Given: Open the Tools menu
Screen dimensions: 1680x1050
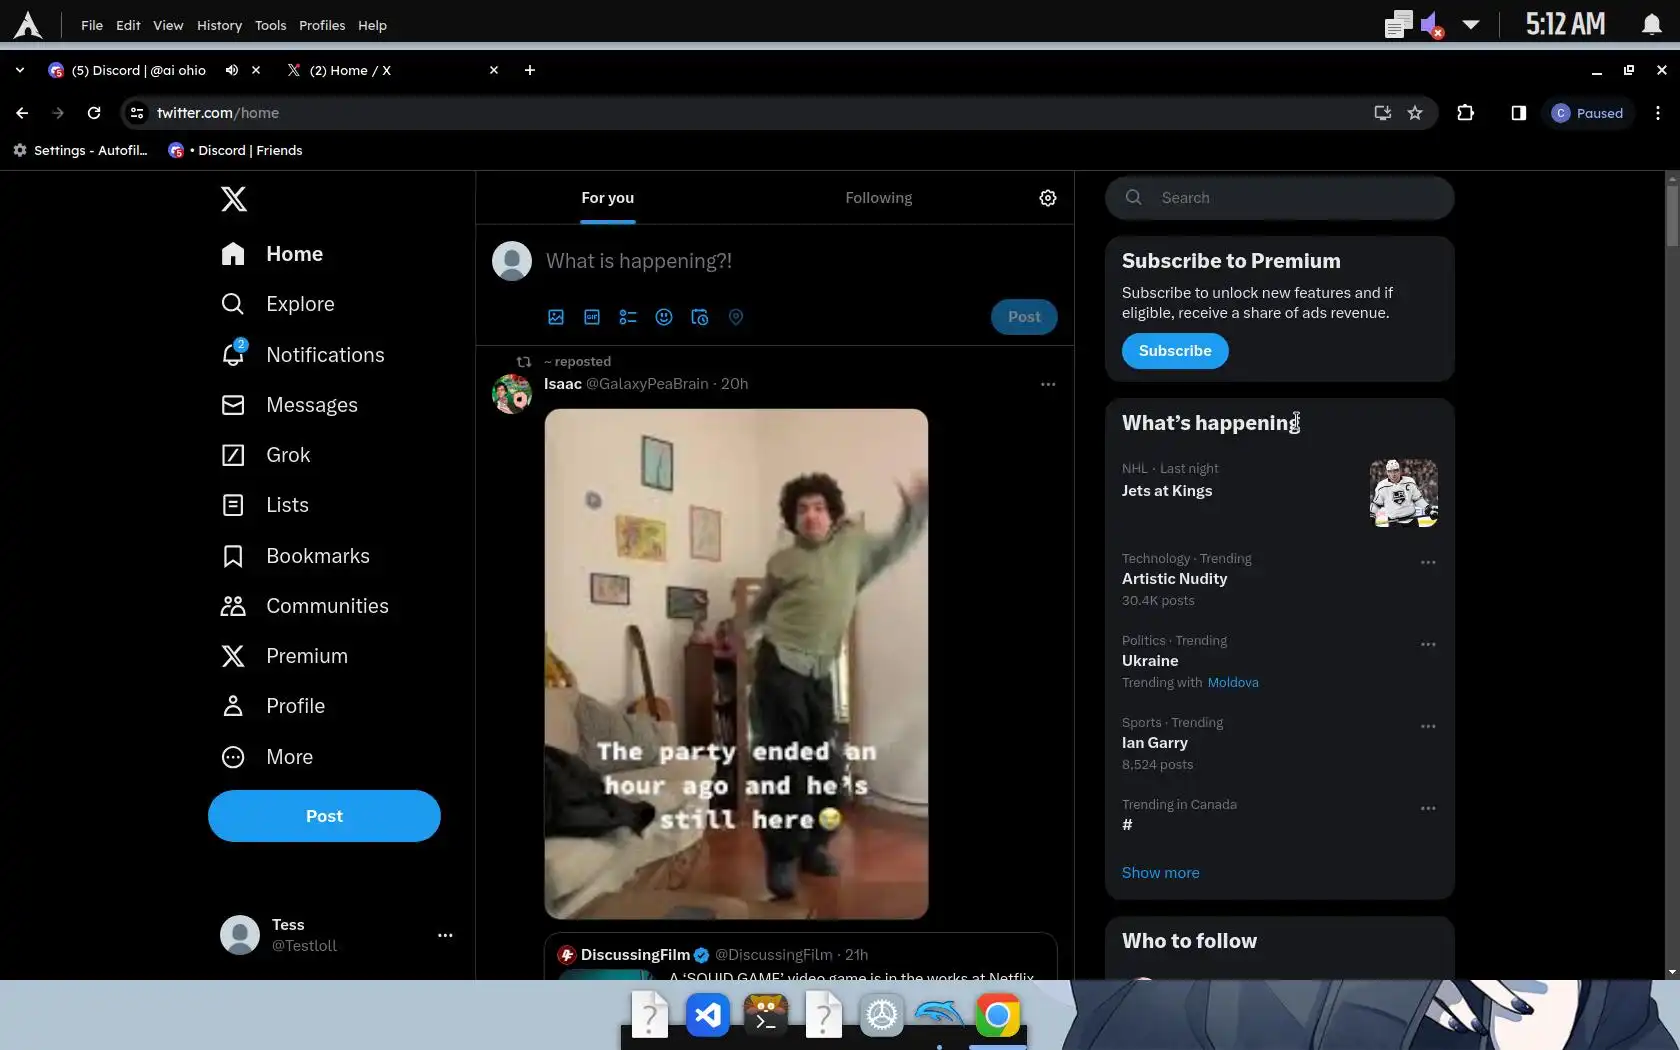Looking at the screenshot, I should 270,25.
